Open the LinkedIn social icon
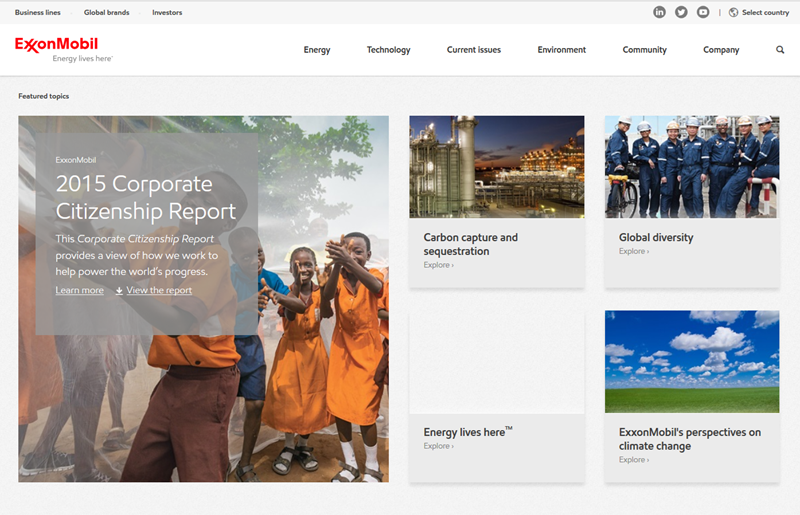The image size is (800, 515). tap(659, 12)
